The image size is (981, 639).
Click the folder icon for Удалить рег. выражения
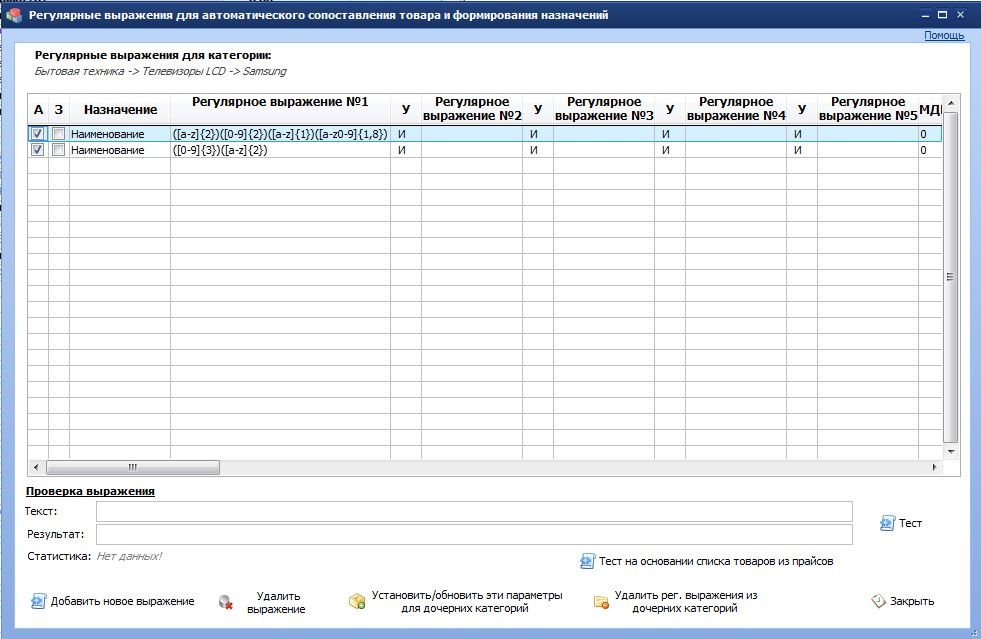click(601, 602)
